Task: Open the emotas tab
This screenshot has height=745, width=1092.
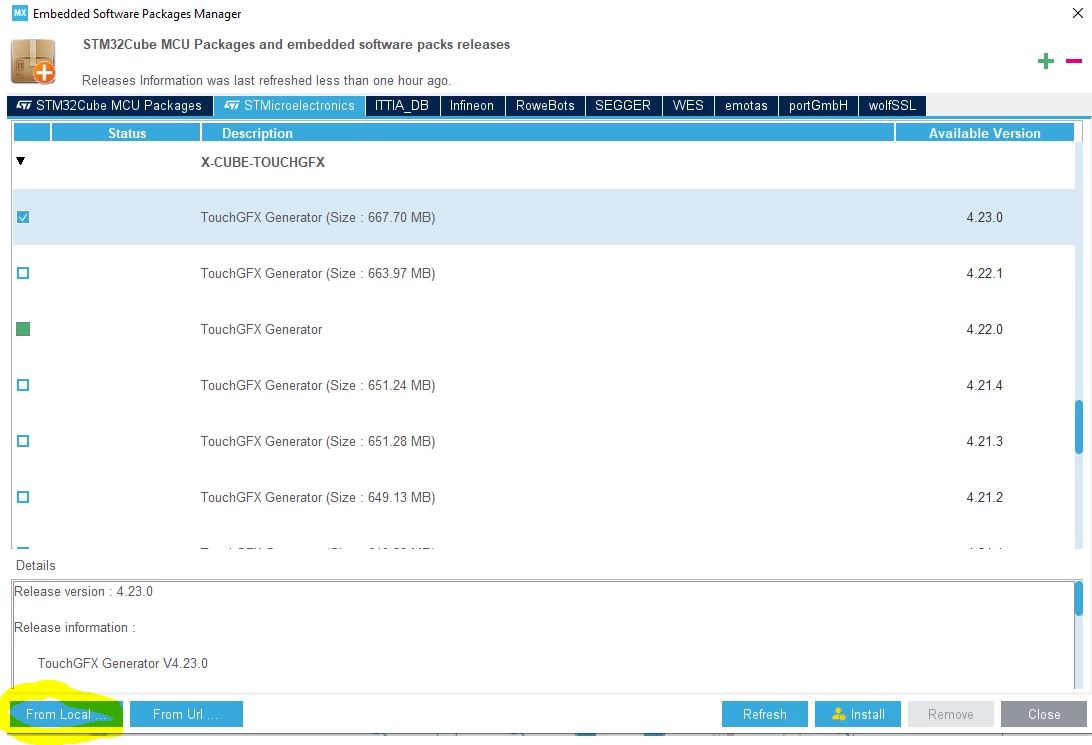Action: (x=746, y=106)
